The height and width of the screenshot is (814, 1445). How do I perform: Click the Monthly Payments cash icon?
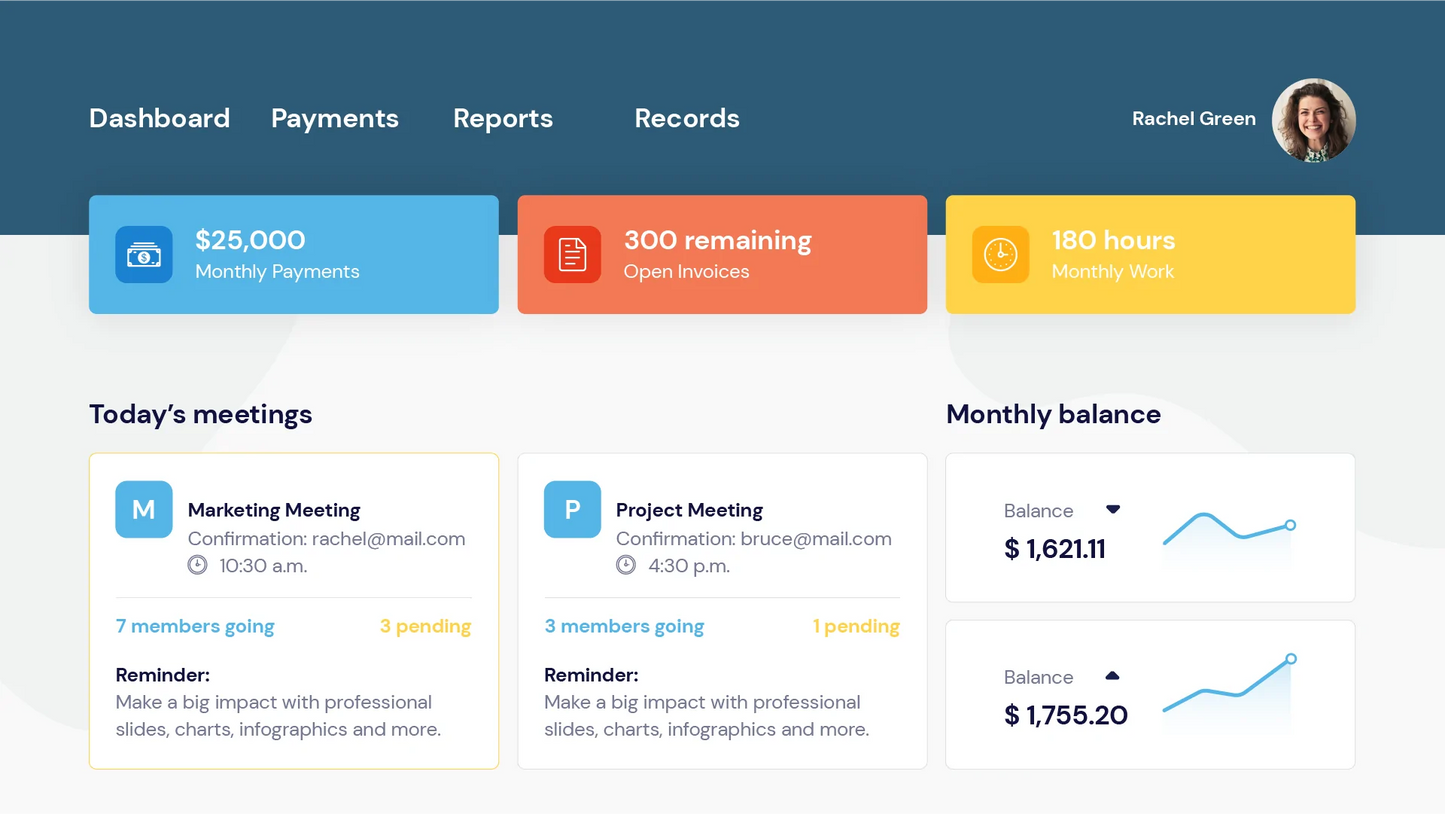tap(144, 255)
